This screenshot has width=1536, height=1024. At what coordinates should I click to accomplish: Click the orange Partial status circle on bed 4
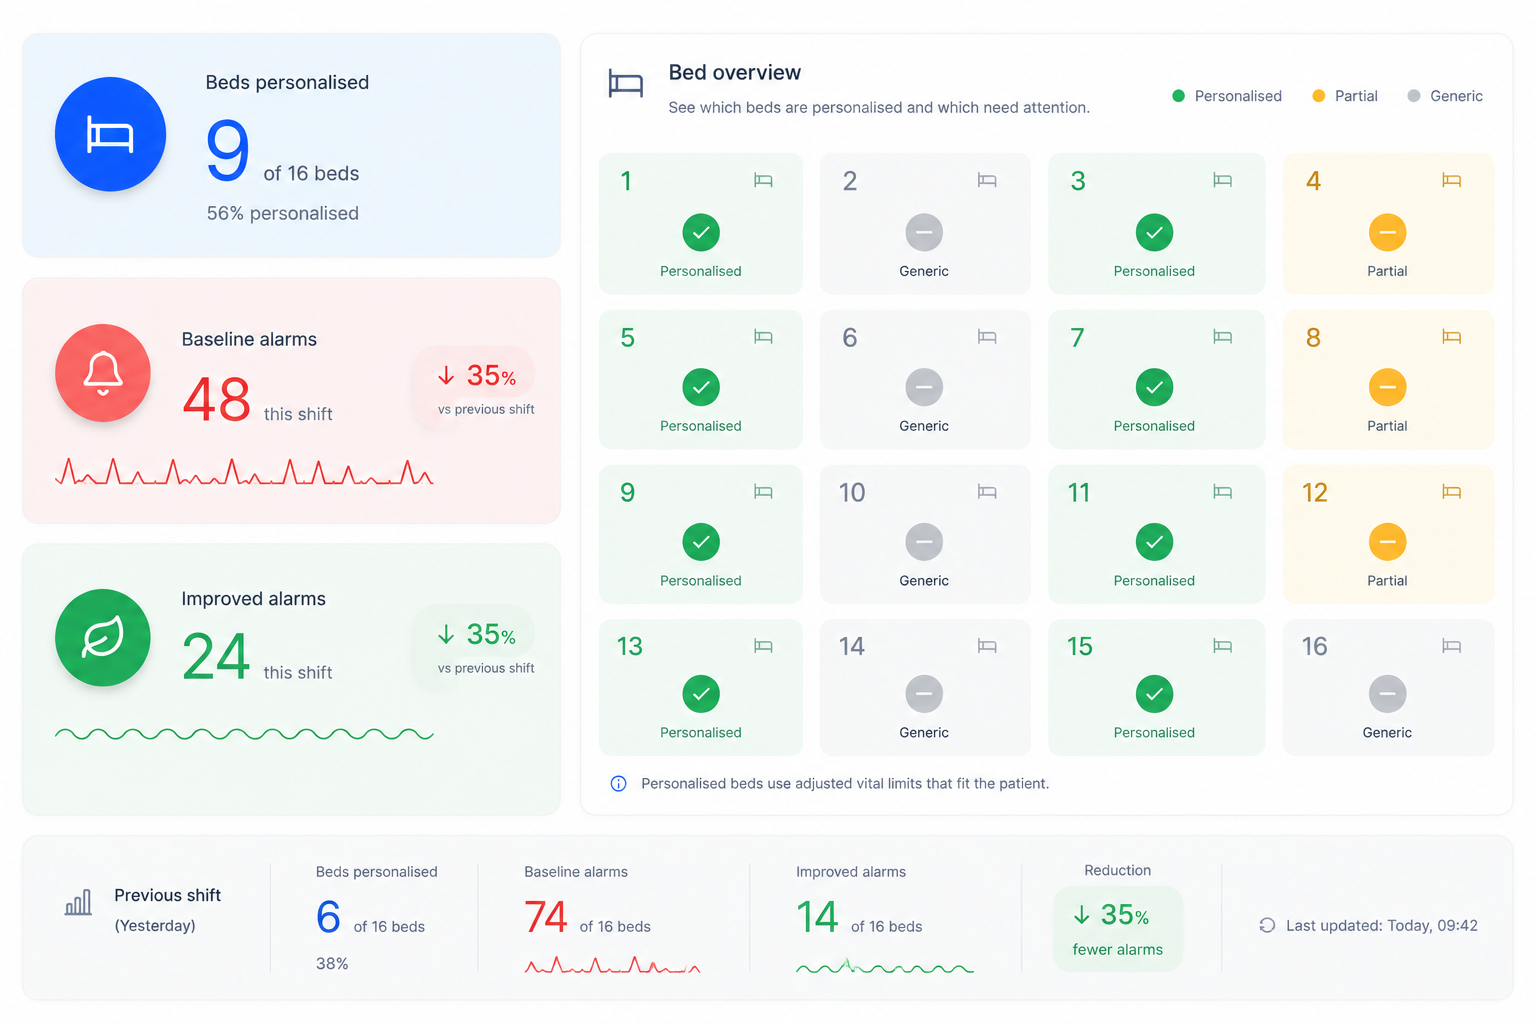click(x=1387, y=232)
